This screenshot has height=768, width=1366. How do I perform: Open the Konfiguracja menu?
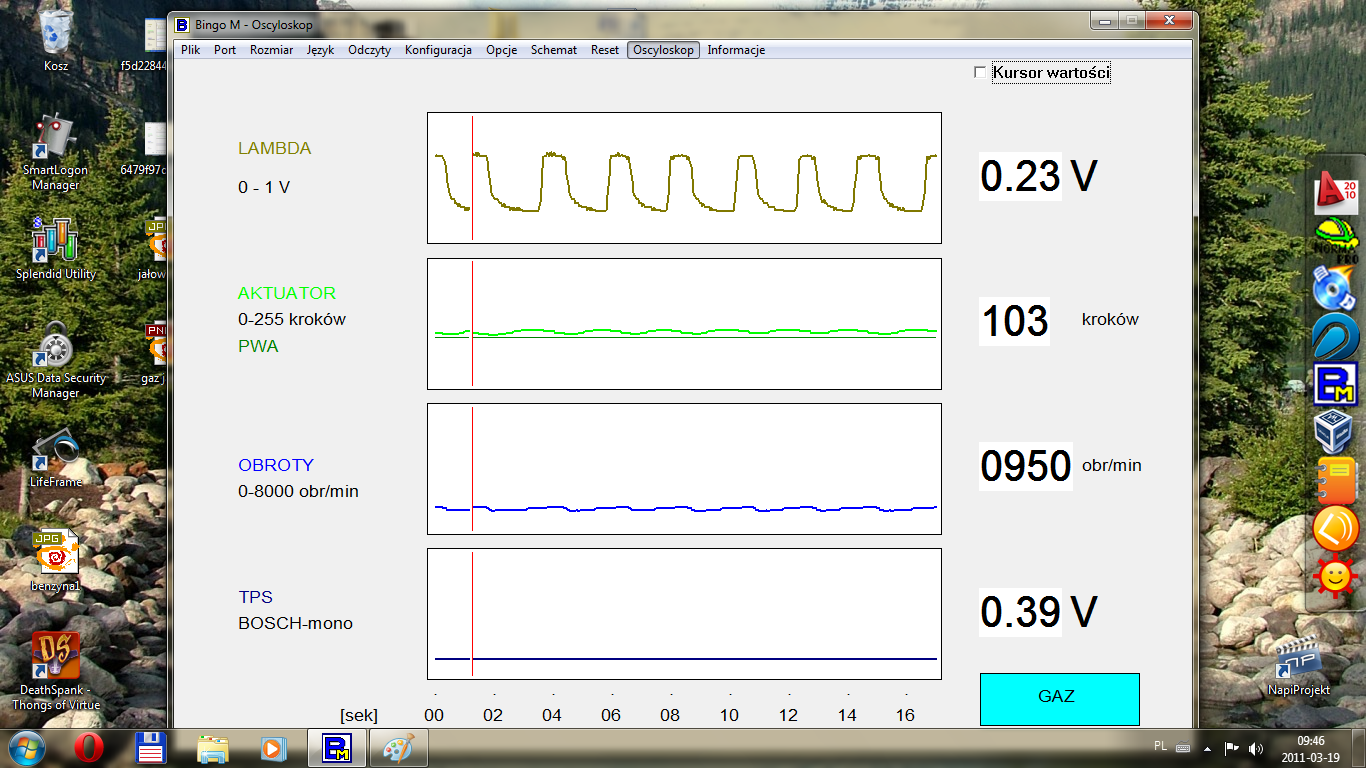438,50
